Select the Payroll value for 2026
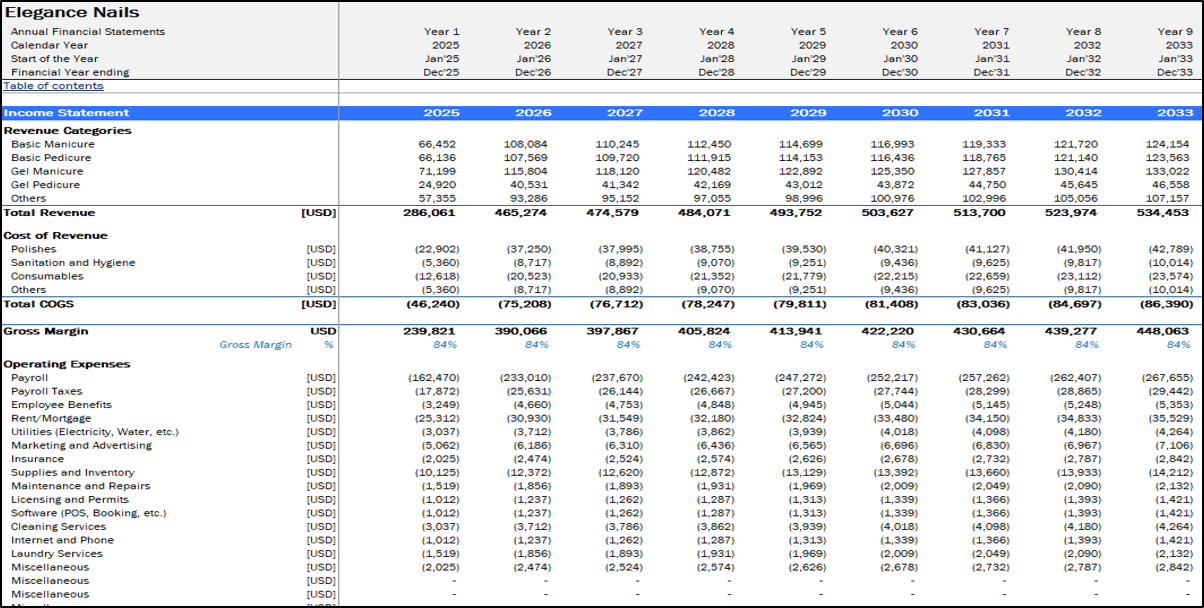This screenshot has height=608, width=1204. click(x=525, y=378)
